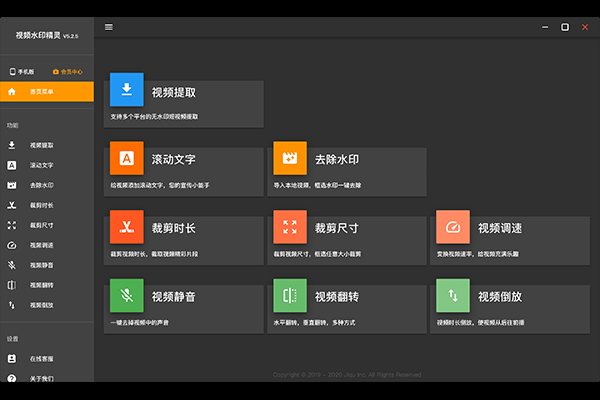The image size is (600, 400).
Task: Select 首页菜单 home item in sidebar
Action: coord(47,92)
